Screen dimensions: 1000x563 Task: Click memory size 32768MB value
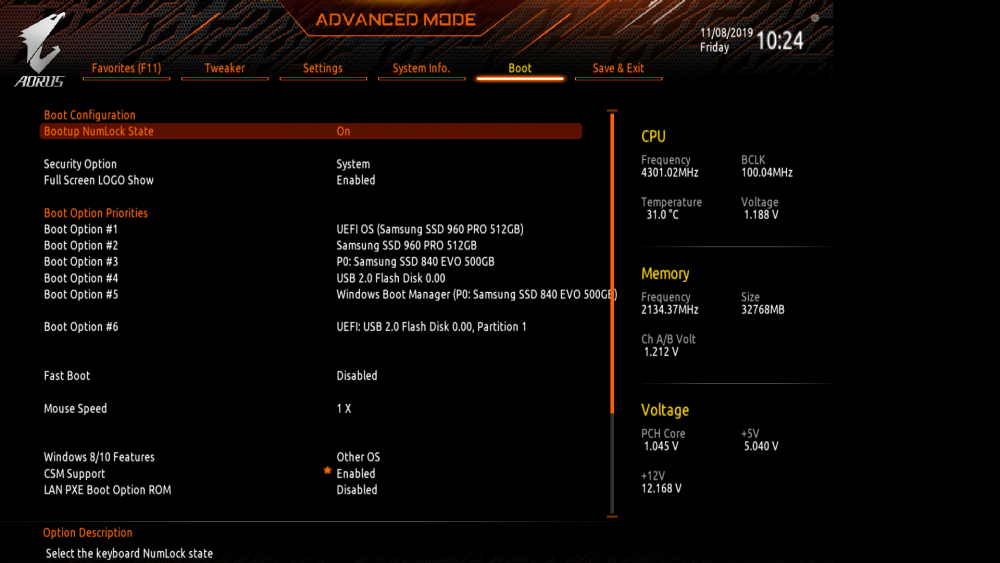(x=763, y=310)
